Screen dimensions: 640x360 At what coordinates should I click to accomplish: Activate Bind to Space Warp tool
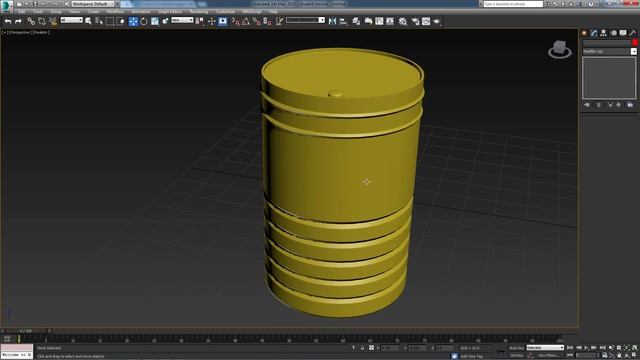pos(53,21)
